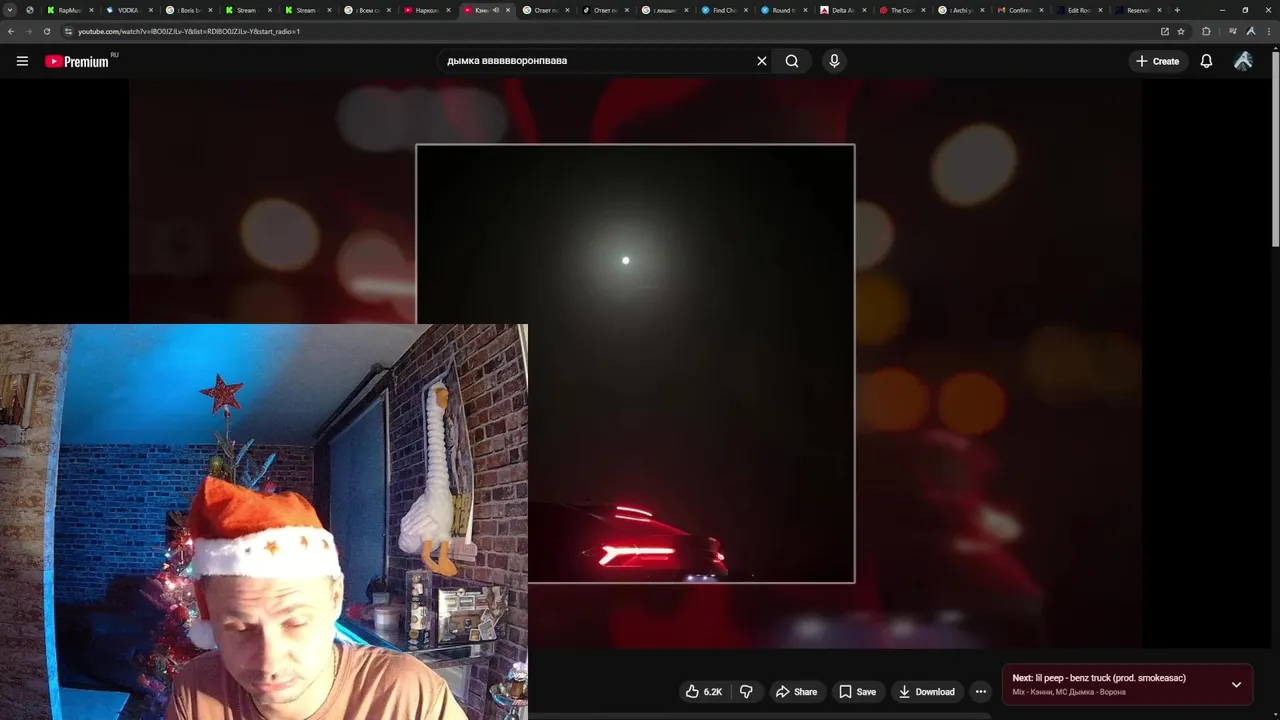Go back with the browser back arrow

click(11, 31)
